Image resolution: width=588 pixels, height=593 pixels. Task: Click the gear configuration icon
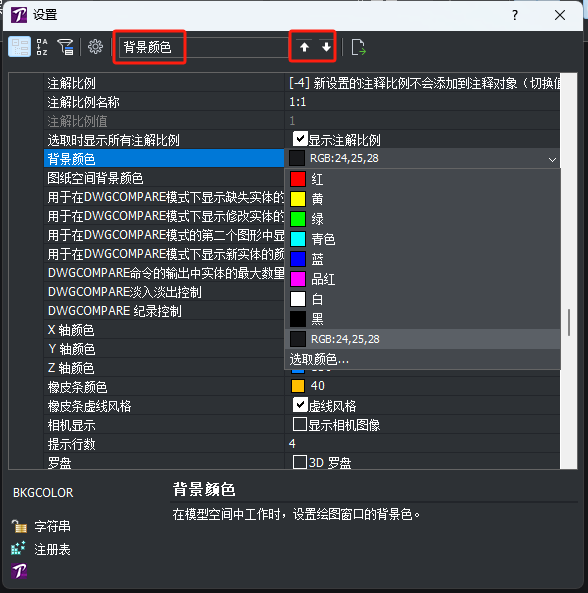tap(95, 47)
